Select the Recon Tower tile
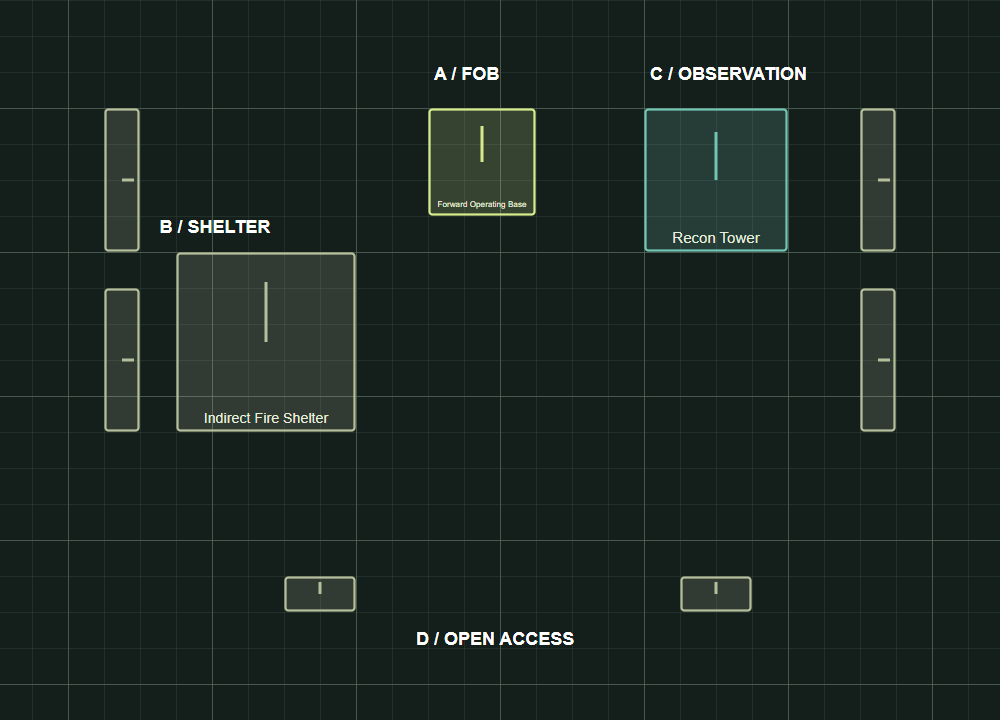 click(x=716, y=180)
